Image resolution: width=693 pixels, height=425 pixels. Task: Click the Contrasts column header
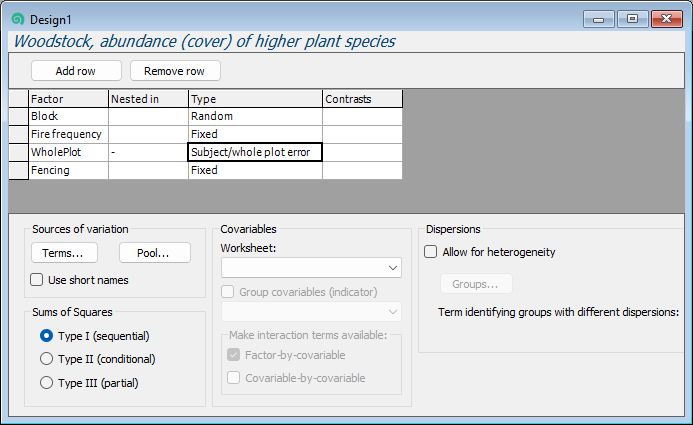click(362, 99)
